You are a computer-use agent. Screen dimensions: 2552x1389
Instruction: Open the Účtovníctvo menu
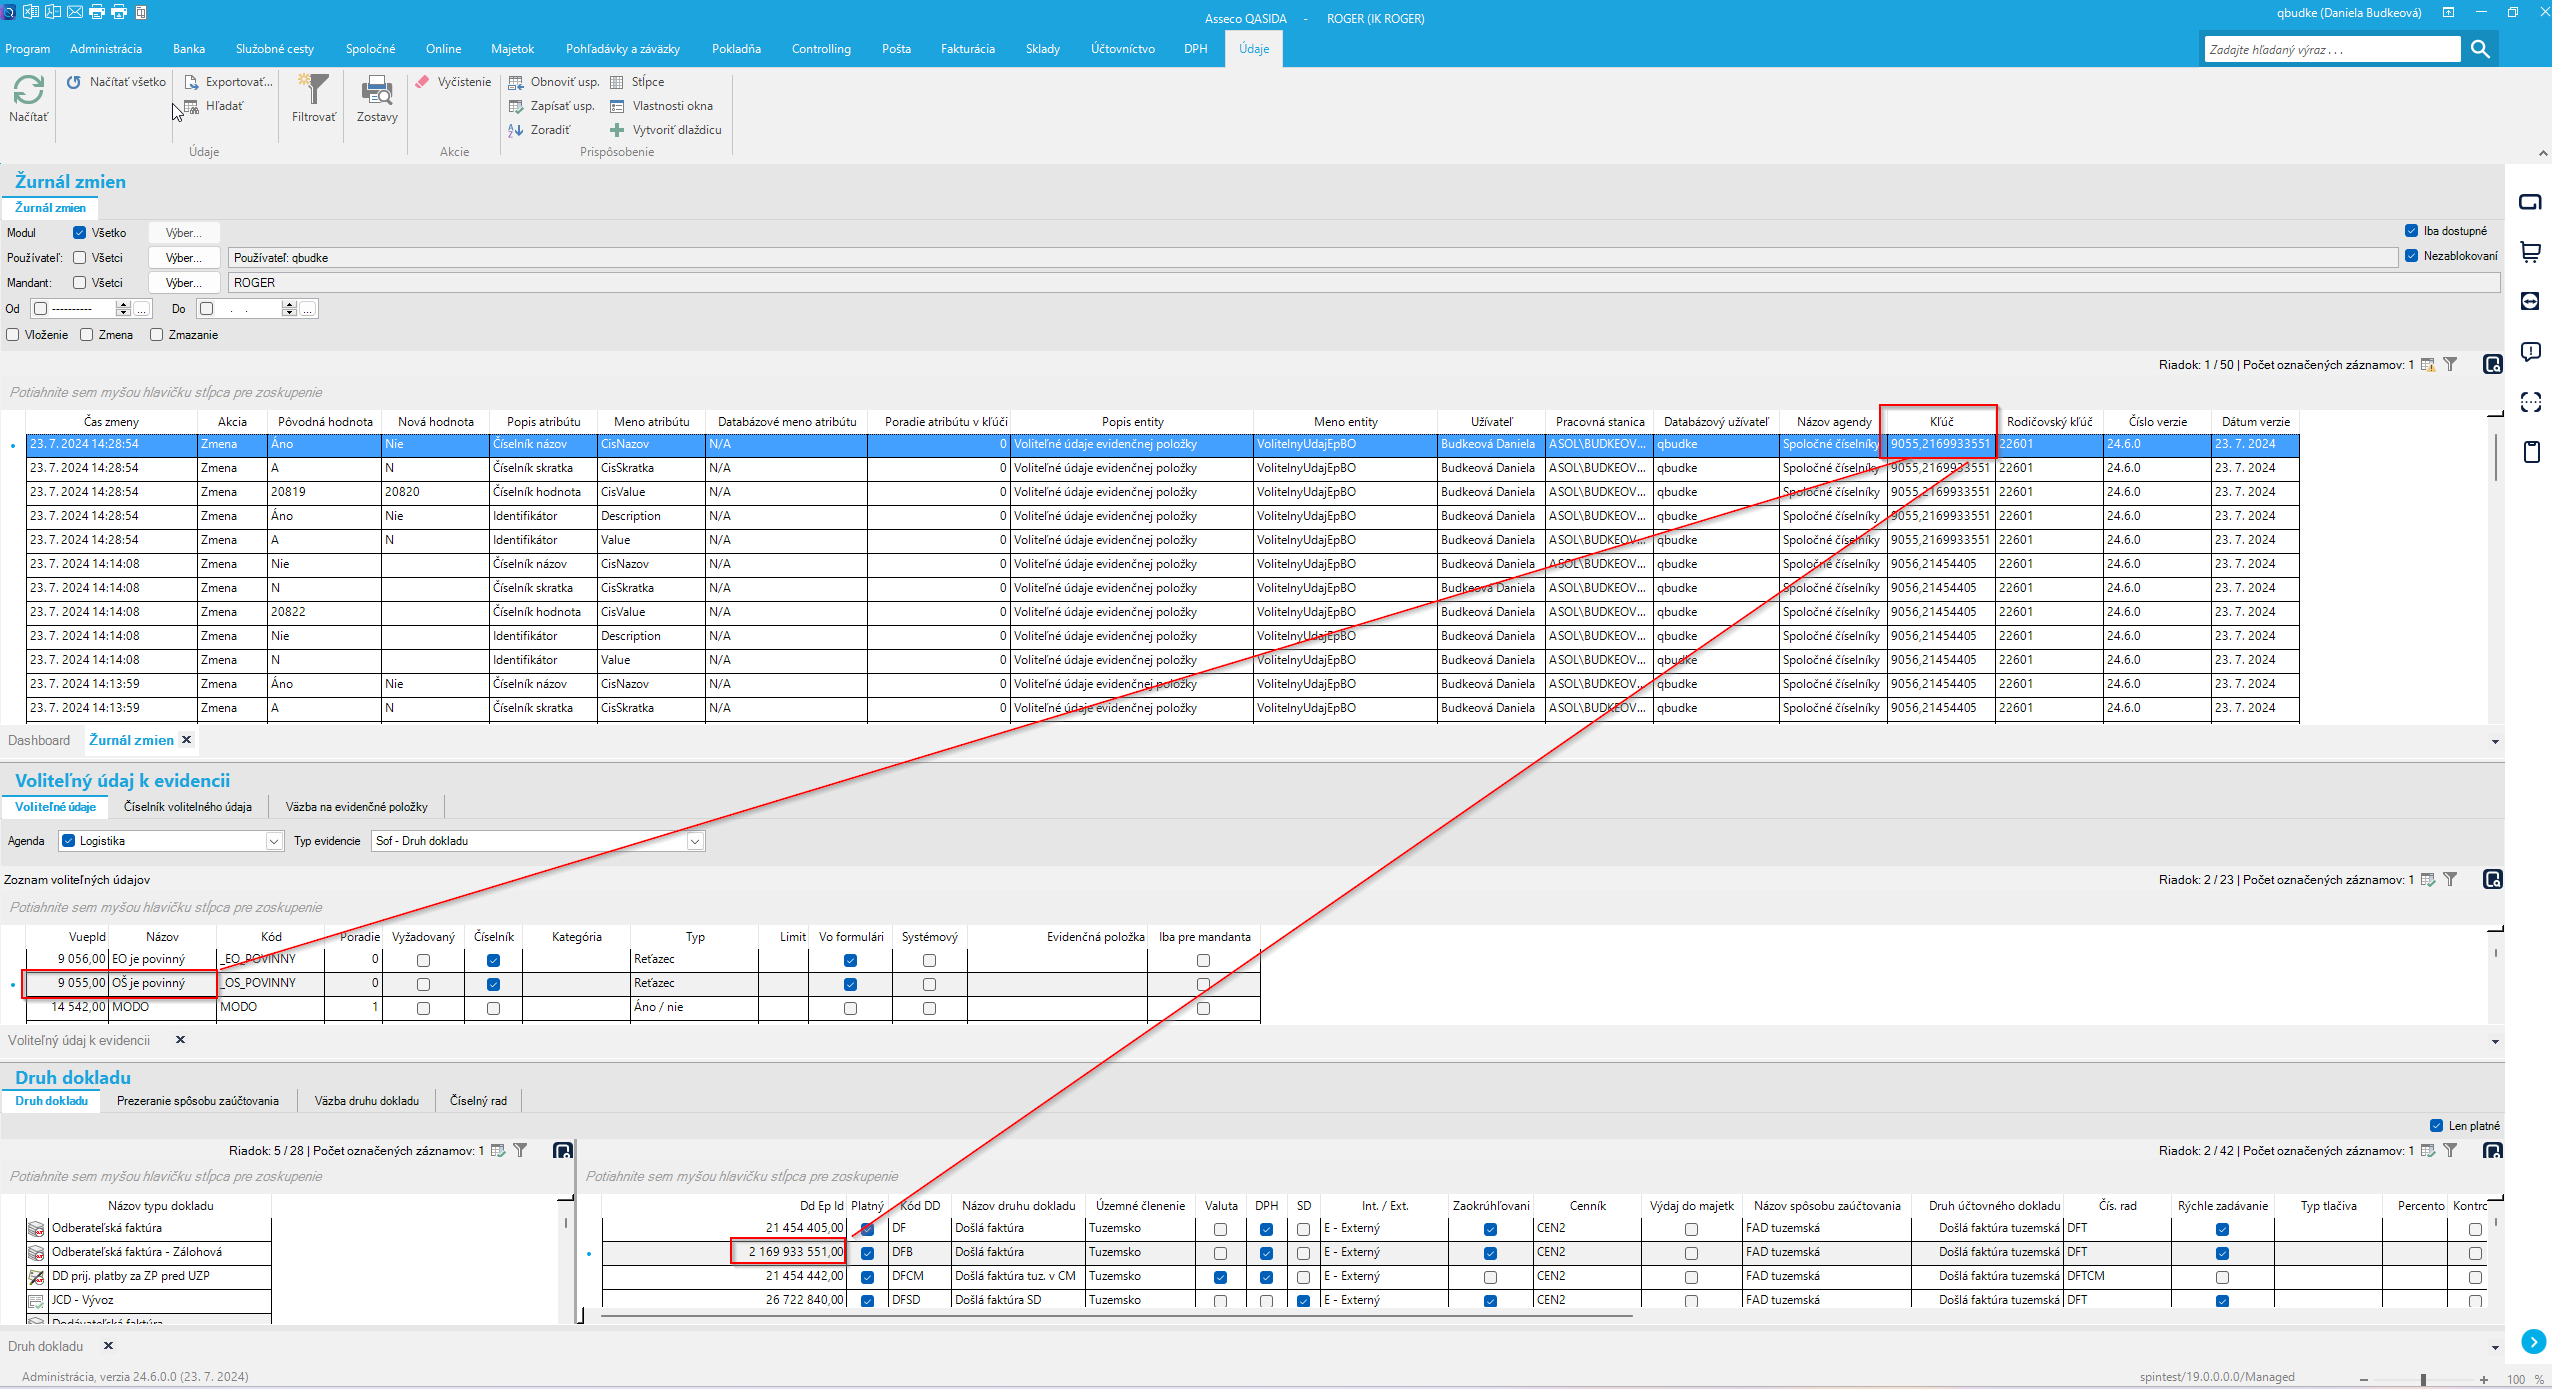[1123, 49]
